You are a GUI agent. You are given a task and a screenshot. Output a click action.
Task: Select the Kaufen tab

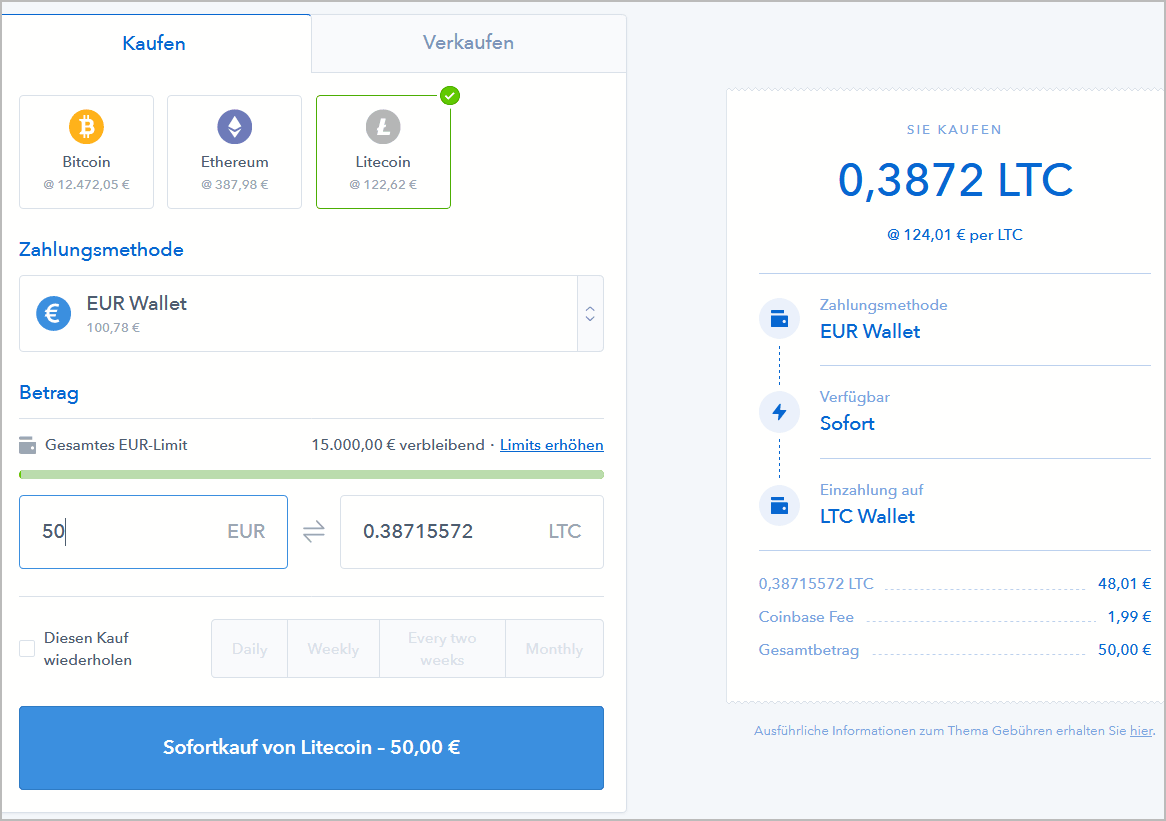pyautogui.click(x=154, y=44)
